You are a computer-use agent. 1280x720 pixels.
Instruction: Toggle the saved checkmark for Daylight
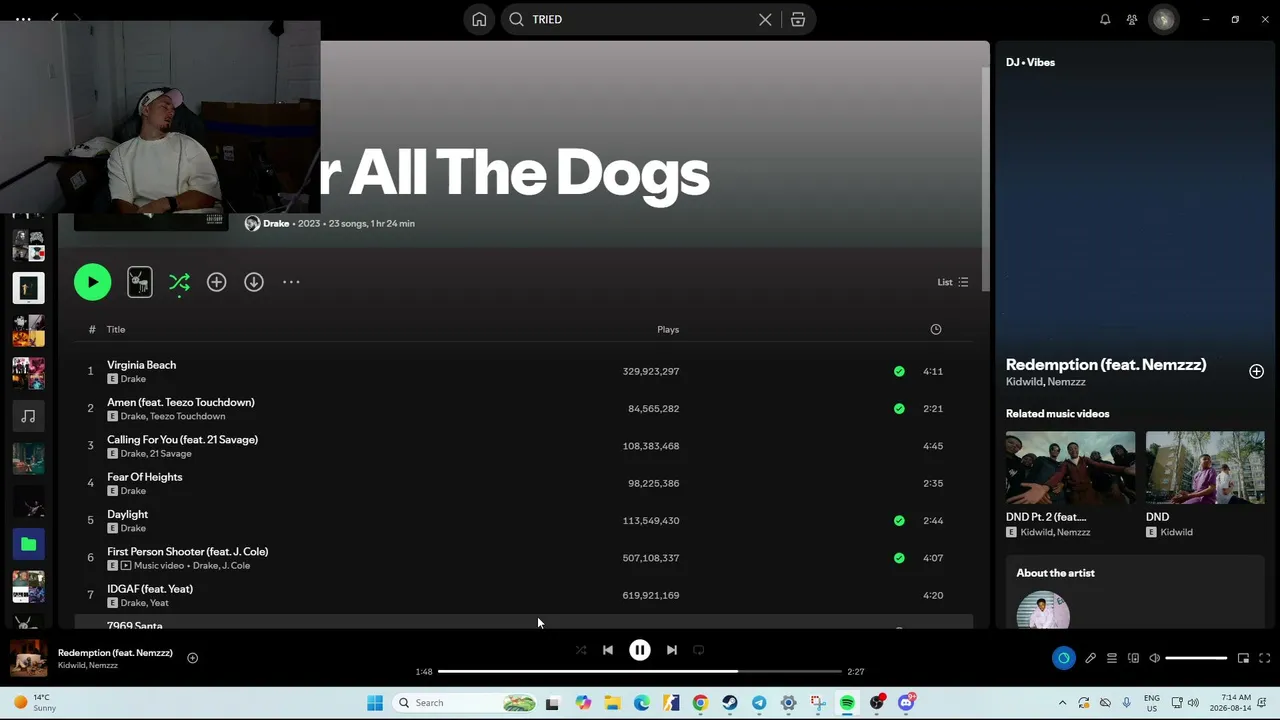[x=899, y=520]
